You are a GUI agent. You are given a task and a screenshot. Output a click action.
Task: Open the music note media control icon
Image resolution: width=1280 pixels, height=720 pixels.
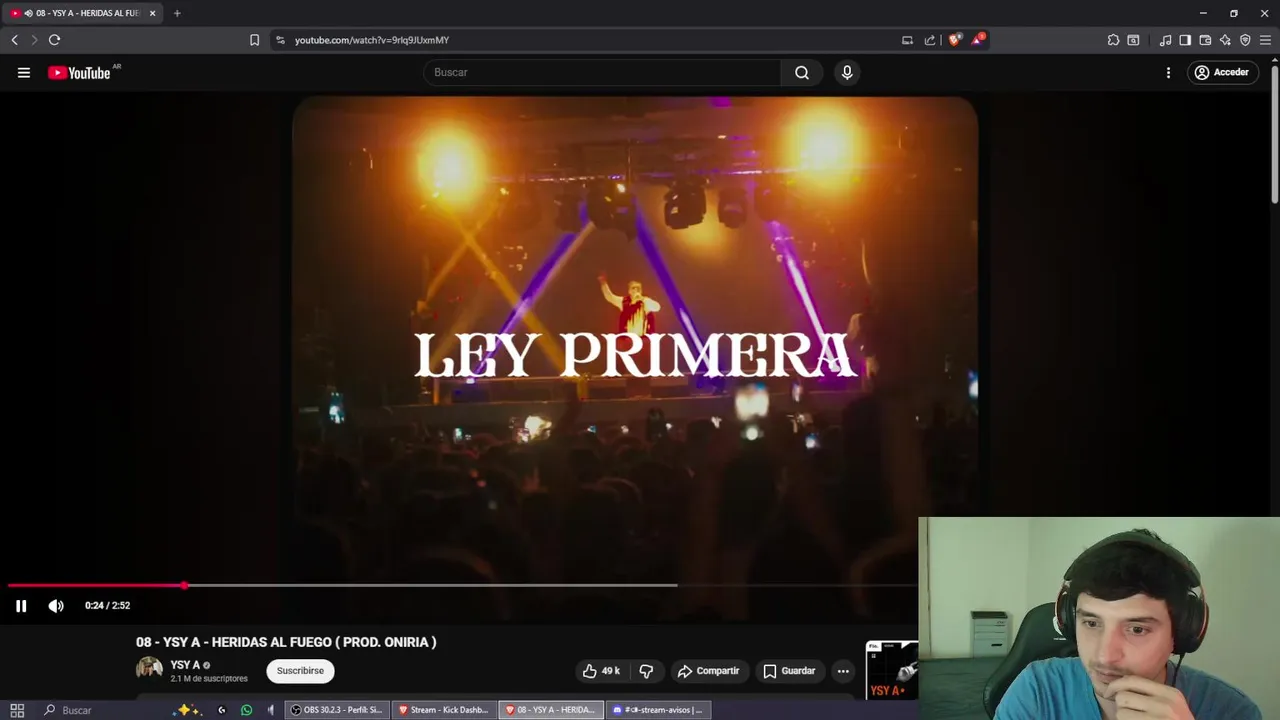[1165, 40]
